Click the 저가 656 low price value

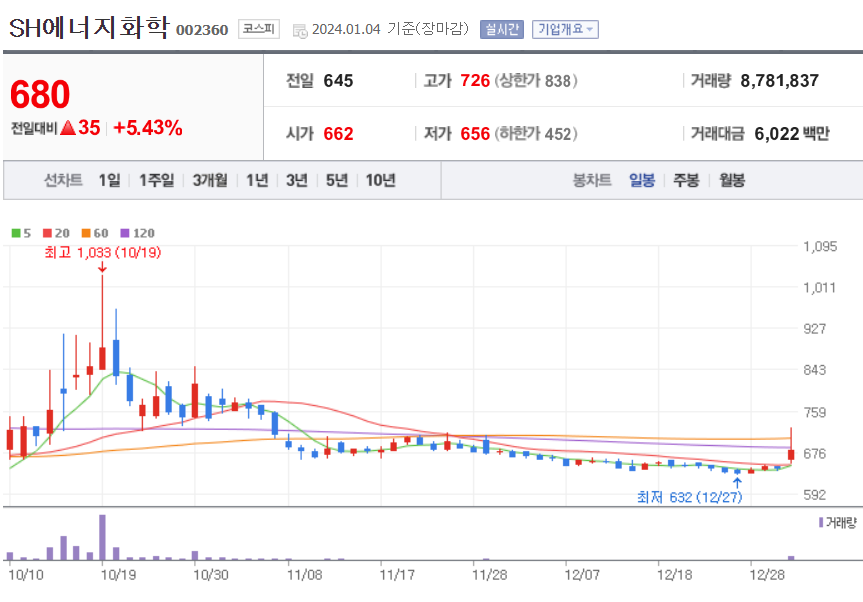[x=475, y=134]
